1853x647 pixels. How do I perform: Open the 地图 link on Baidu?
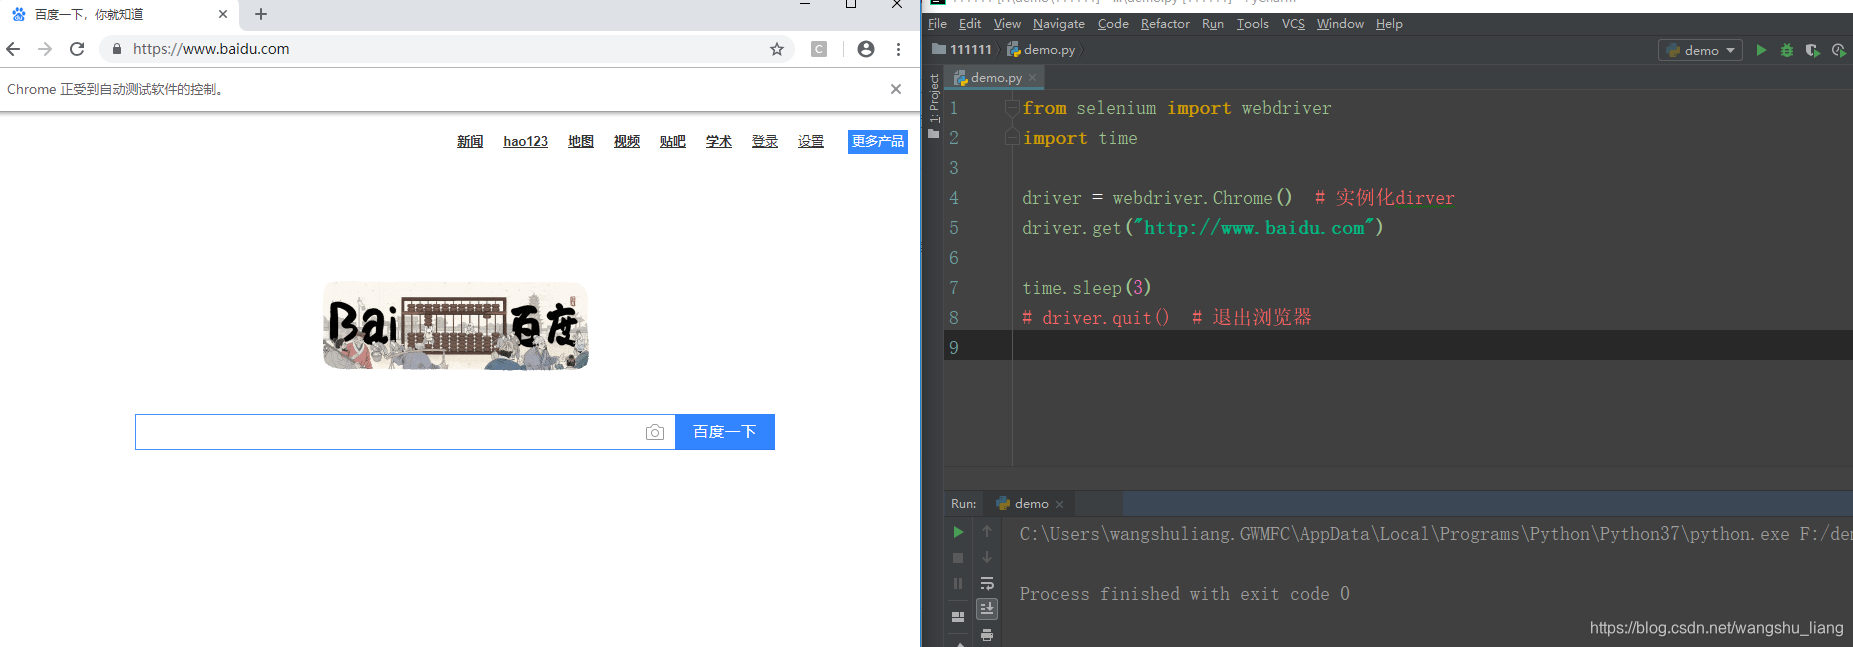point(581,142)
